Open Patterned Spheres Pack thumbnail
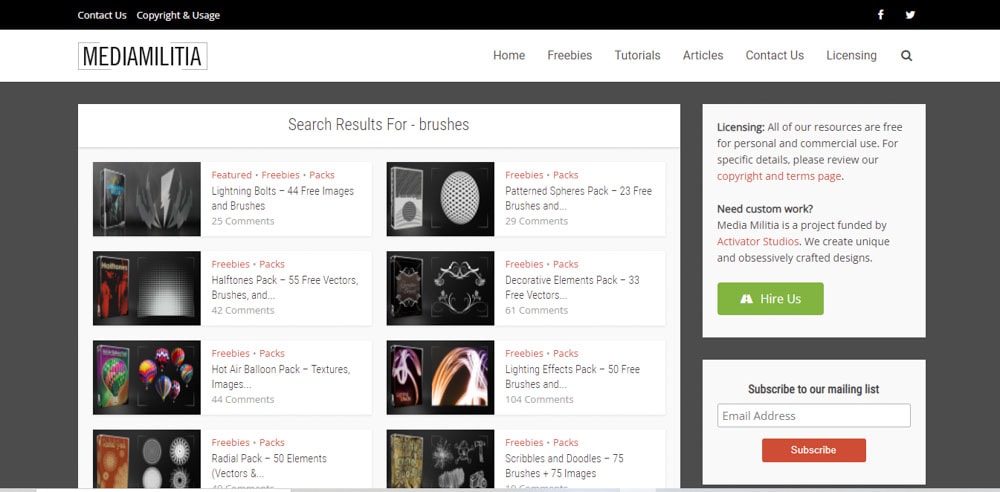This screenshot has width=1000, height=492. (x=440, y=198)
